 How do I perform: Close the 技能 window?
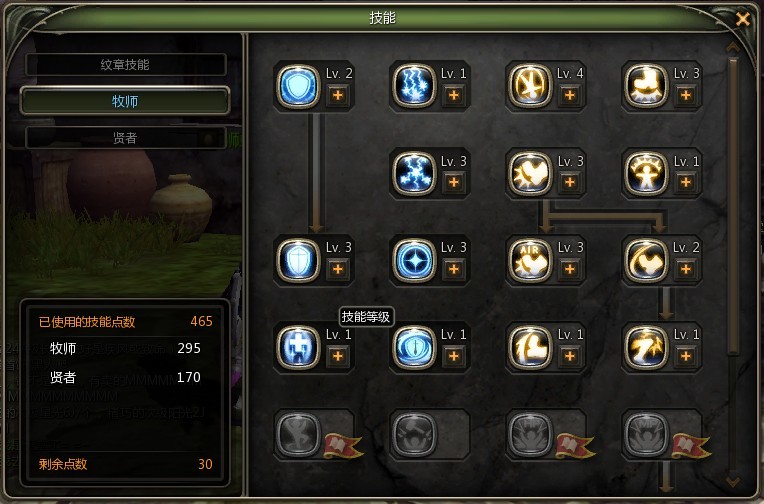[743, 19]
